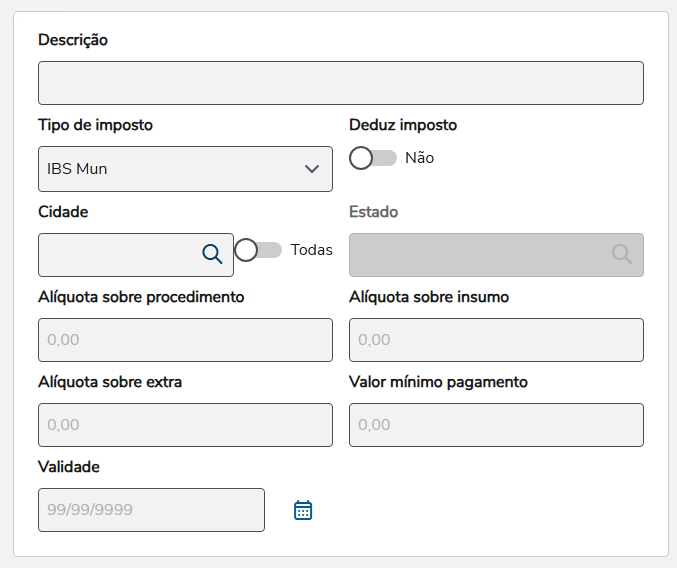677x568 pixels.
Task: Click the "Todas" label text
Action: (x=311, y=250)
